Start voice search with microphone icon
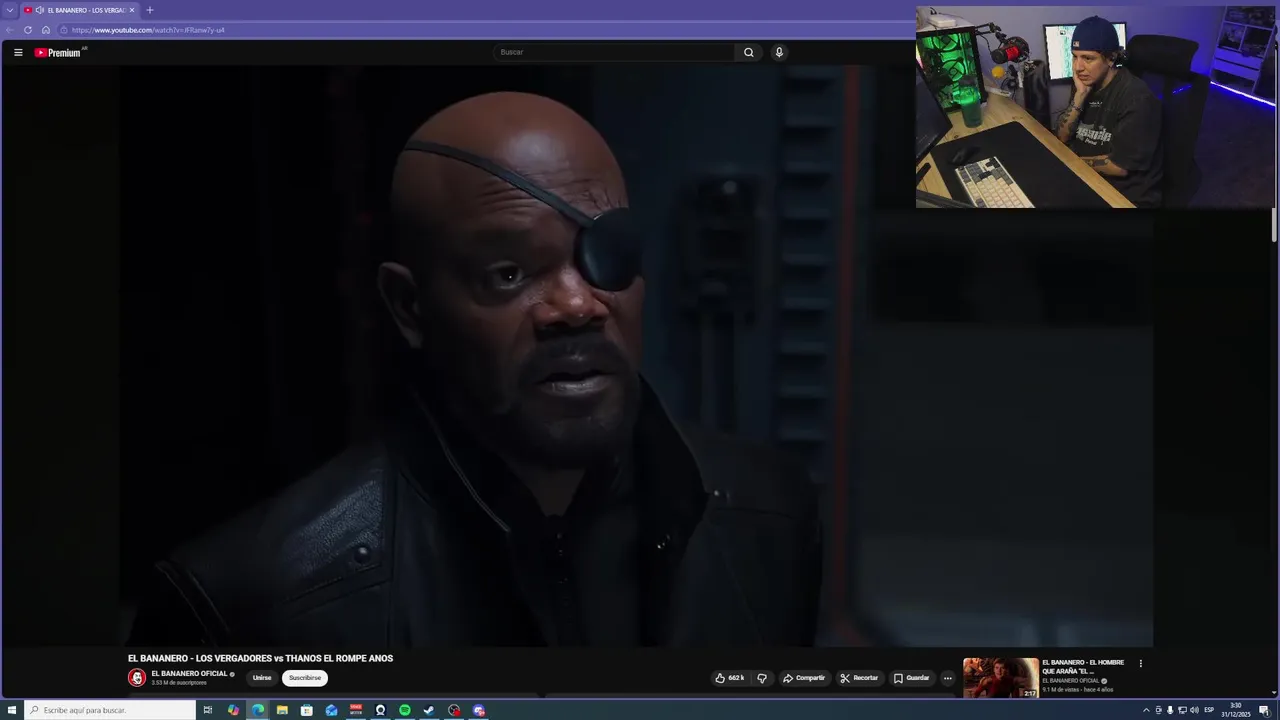1280x720 pixels. [779, 52]
